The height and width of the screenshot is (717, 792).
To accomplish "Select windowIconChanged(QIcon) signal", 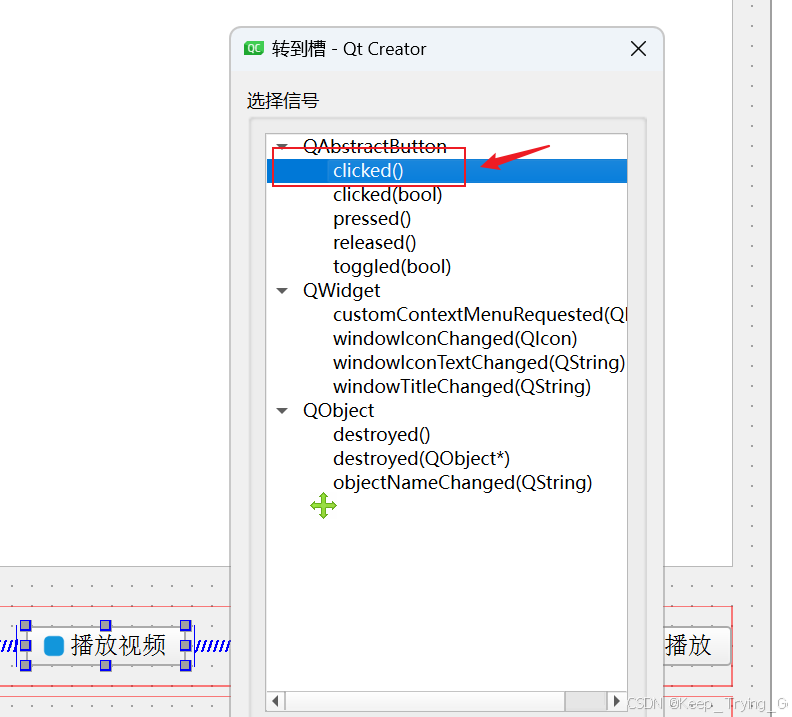I will pyautogui.click(x=455, y=339).
